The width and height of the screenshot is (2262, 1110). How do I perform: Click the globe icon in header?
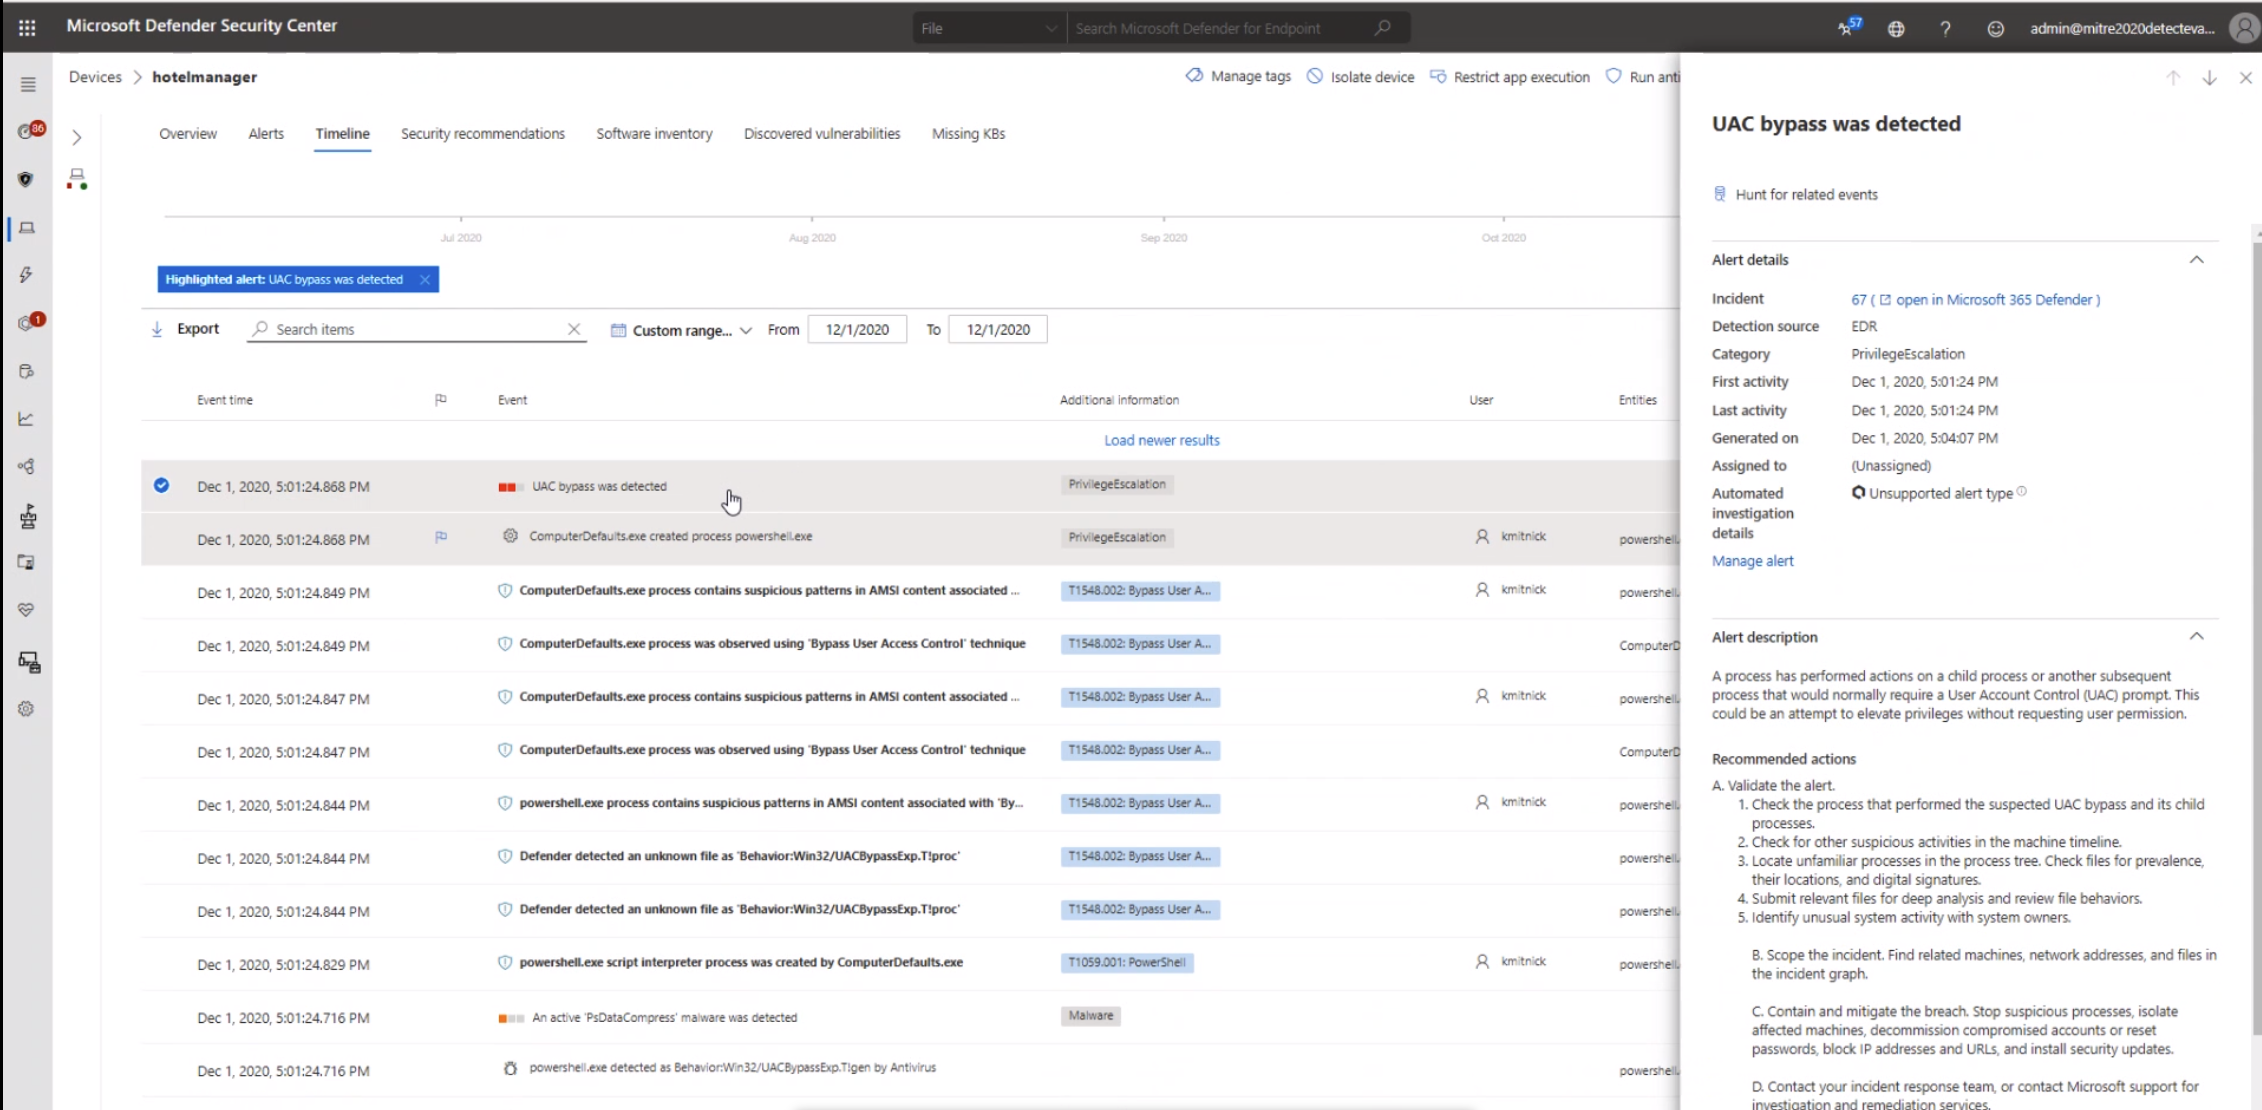1896,29
